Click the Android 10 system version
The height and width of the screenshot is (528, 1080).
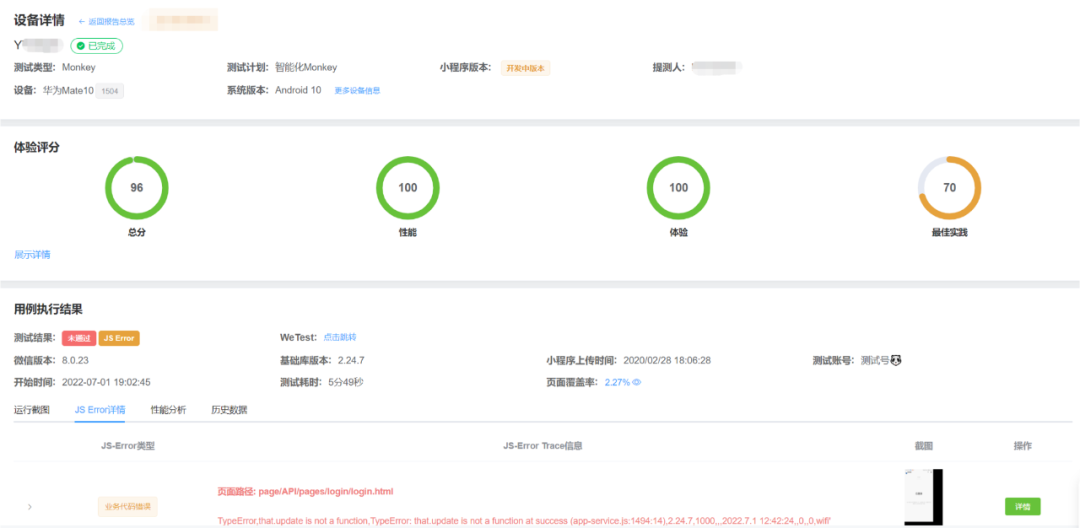[298, 90]
